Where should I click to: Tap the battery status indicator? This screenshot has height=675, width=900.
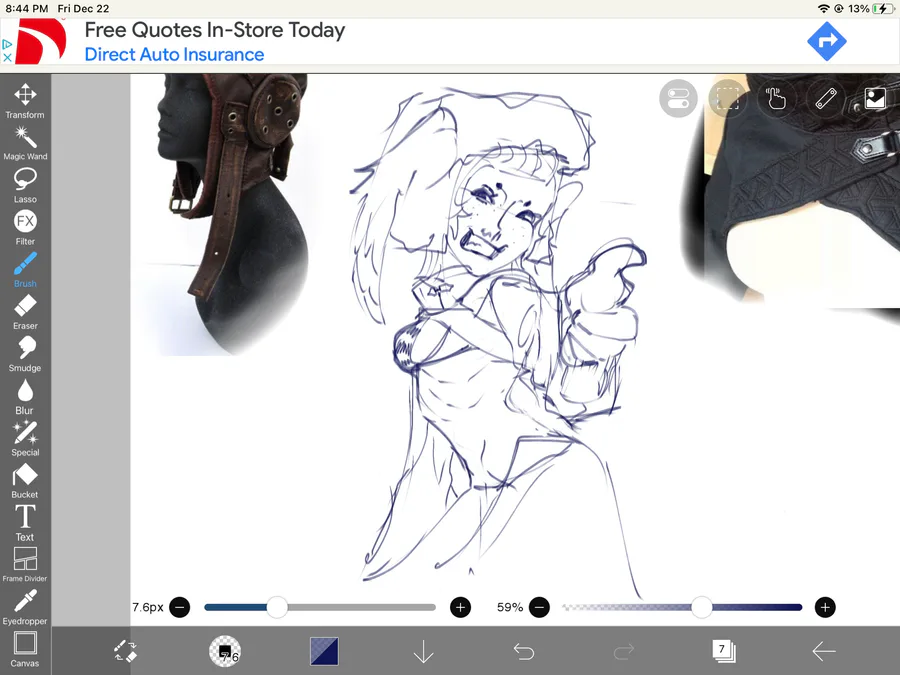coord(883,9)
